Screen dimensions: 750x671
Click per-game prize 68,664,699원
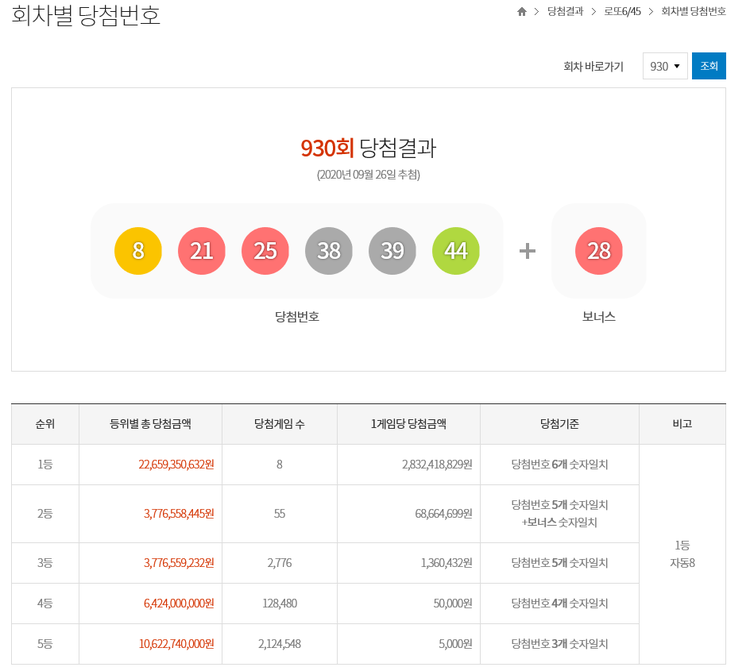click(x=443, y=514)
